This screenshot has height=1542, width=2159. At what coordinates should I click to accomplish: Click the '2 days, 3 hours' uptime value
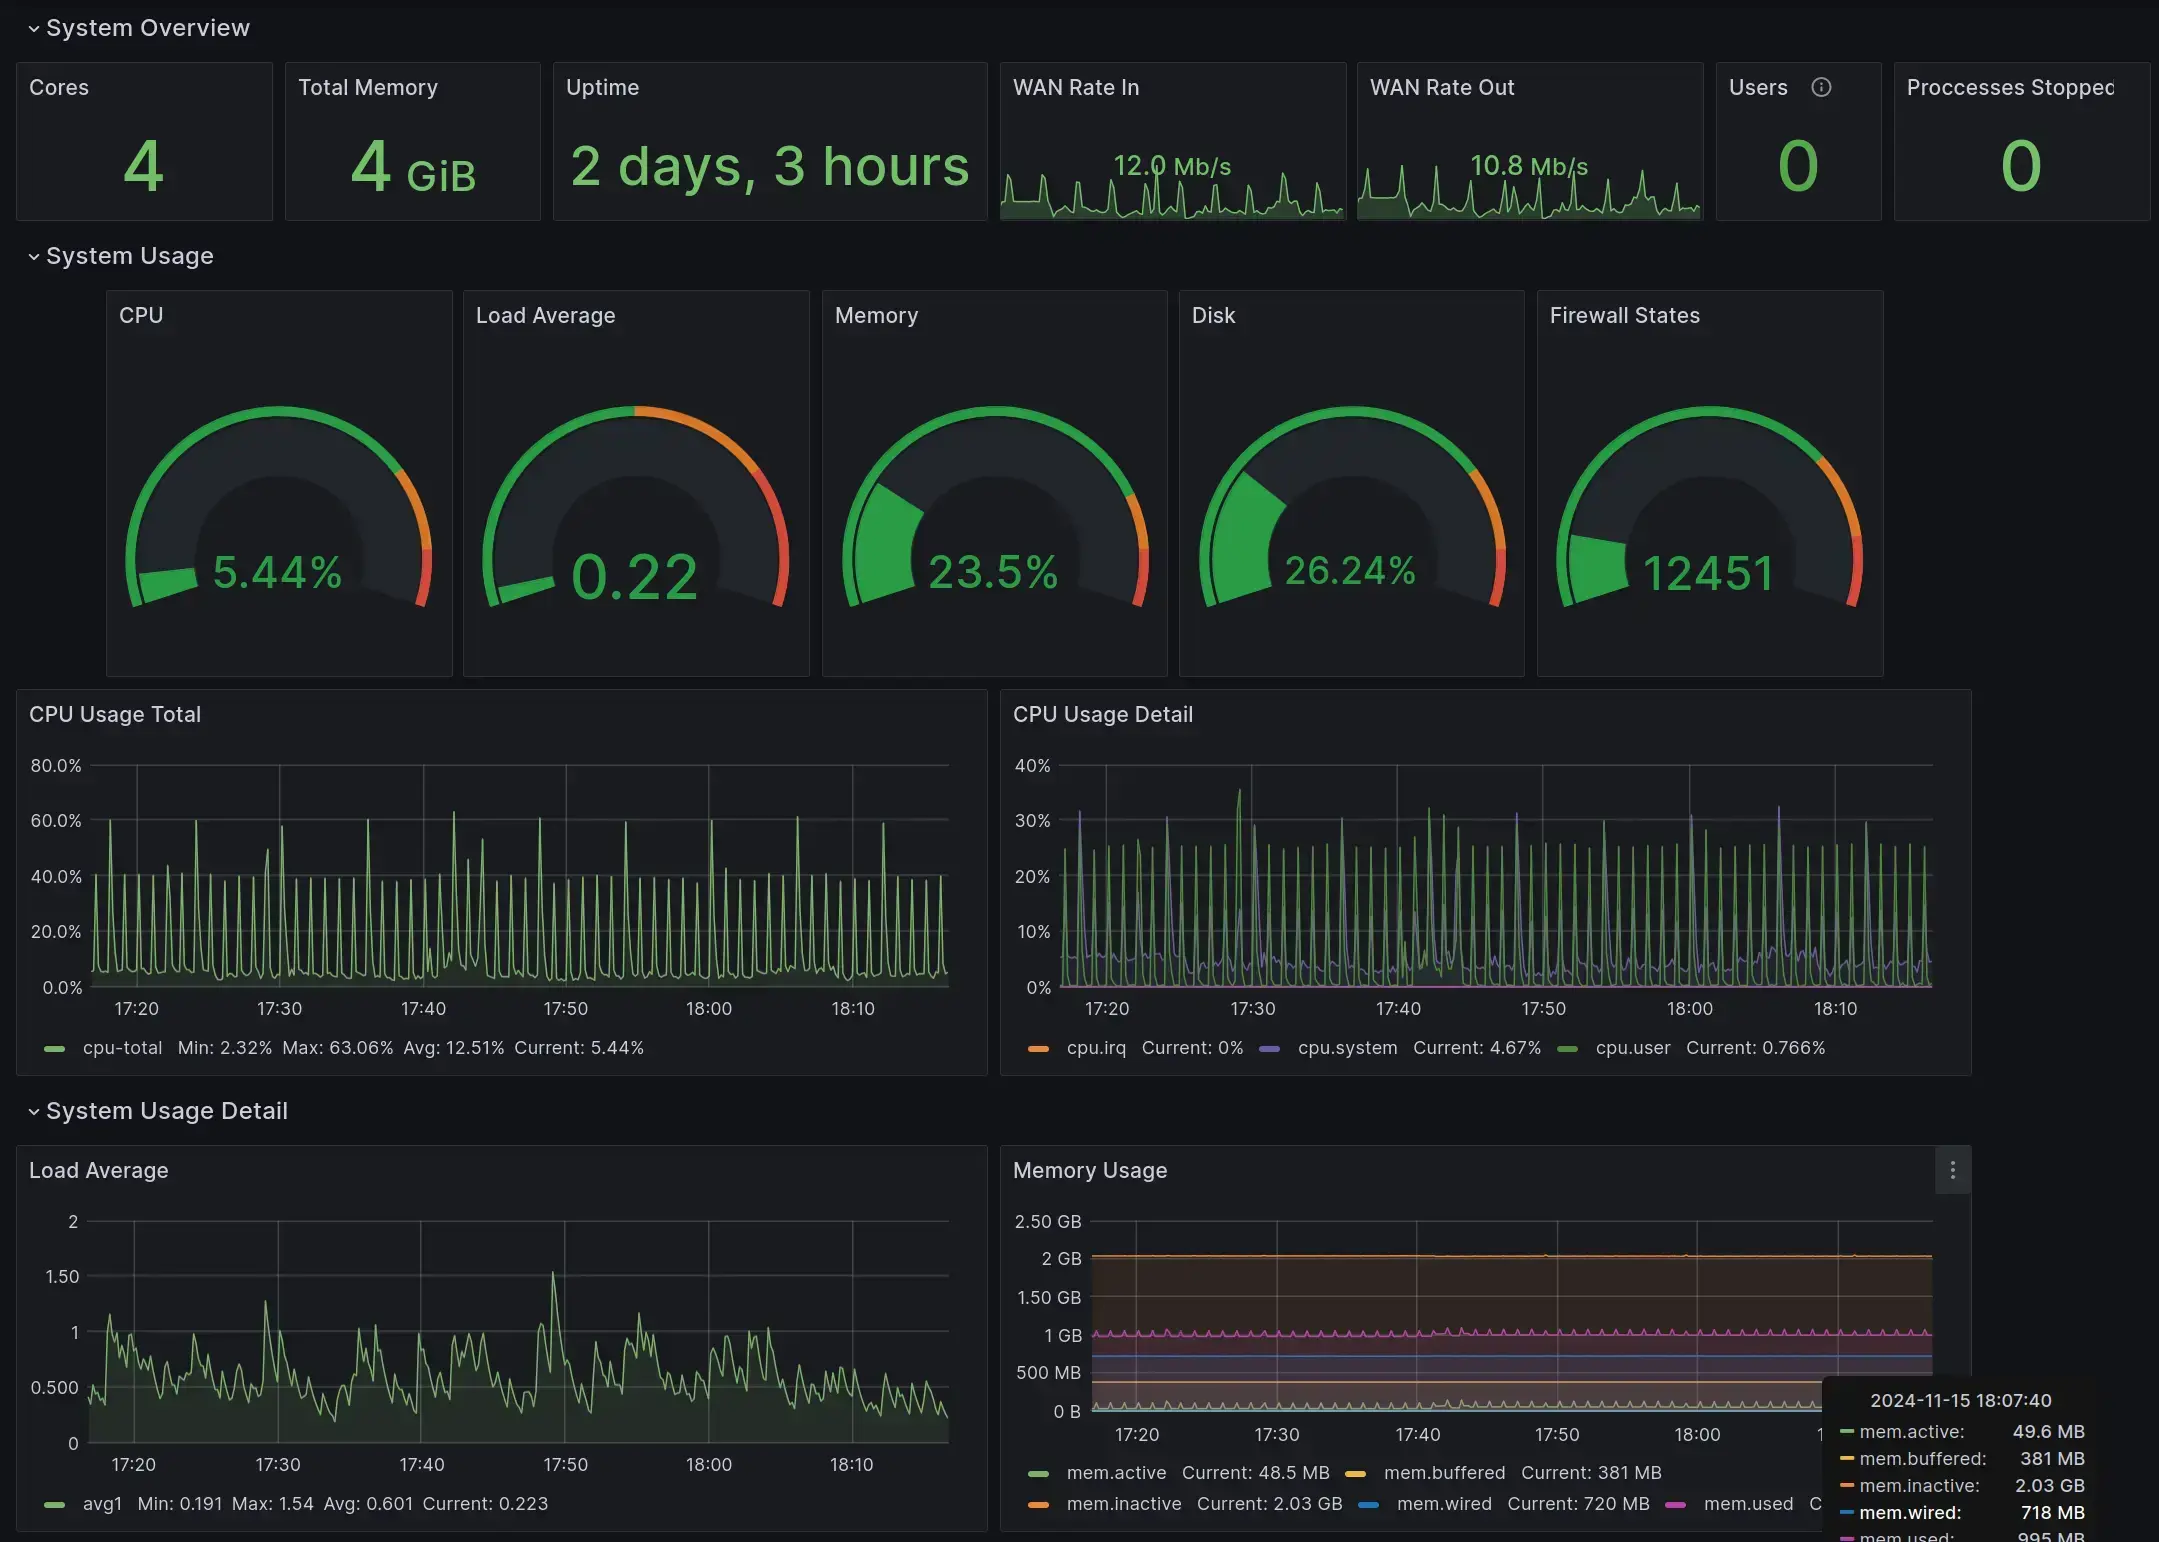point(770,166)
